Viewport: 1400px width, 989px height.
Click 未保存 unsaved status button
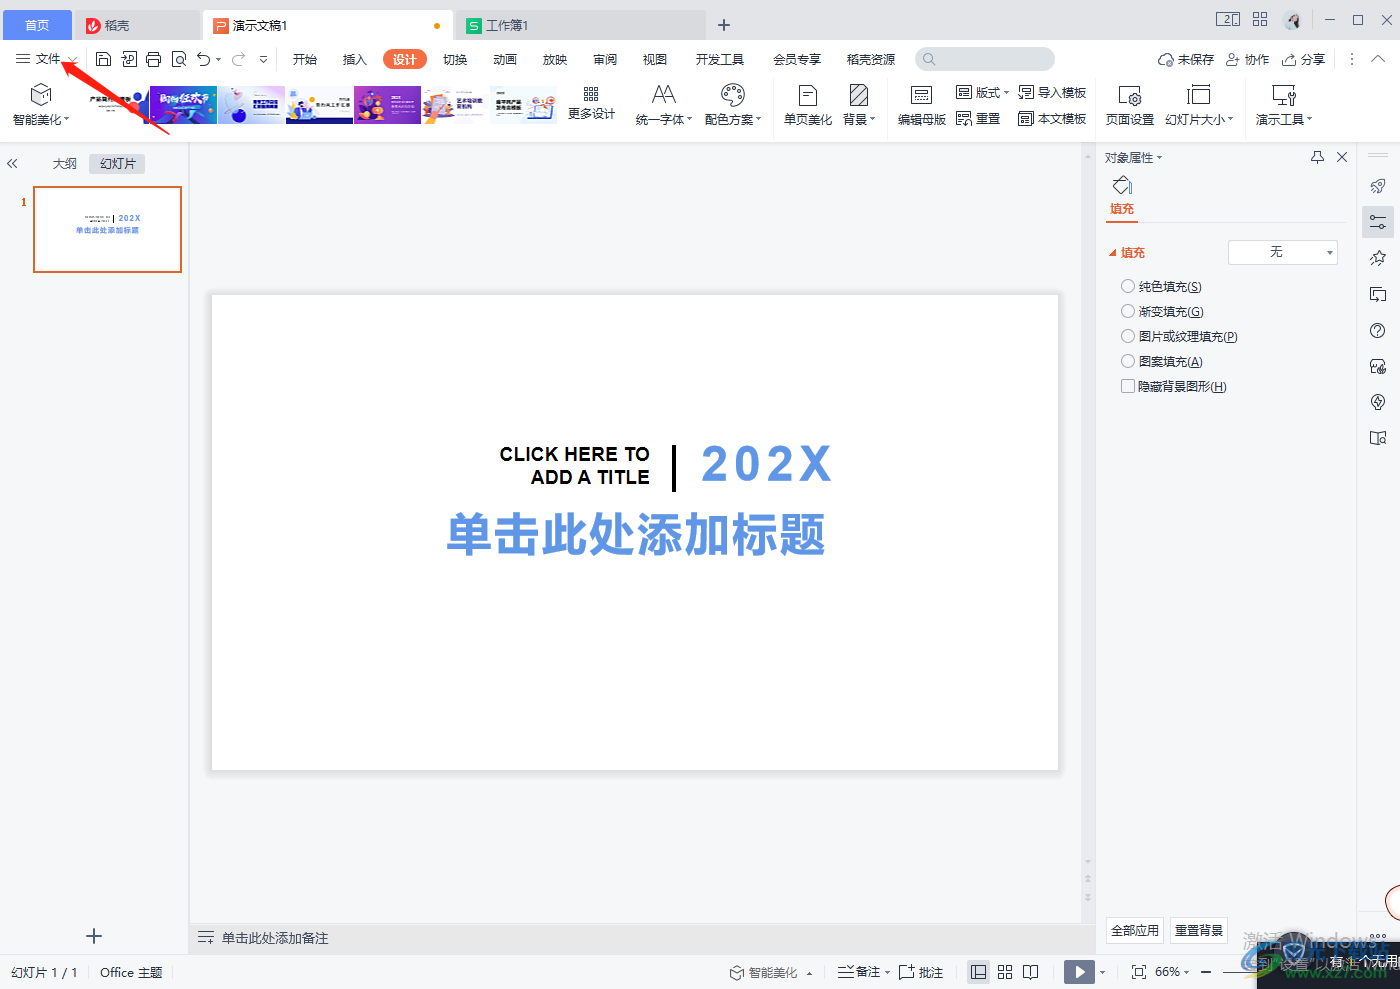point(1186,60)
